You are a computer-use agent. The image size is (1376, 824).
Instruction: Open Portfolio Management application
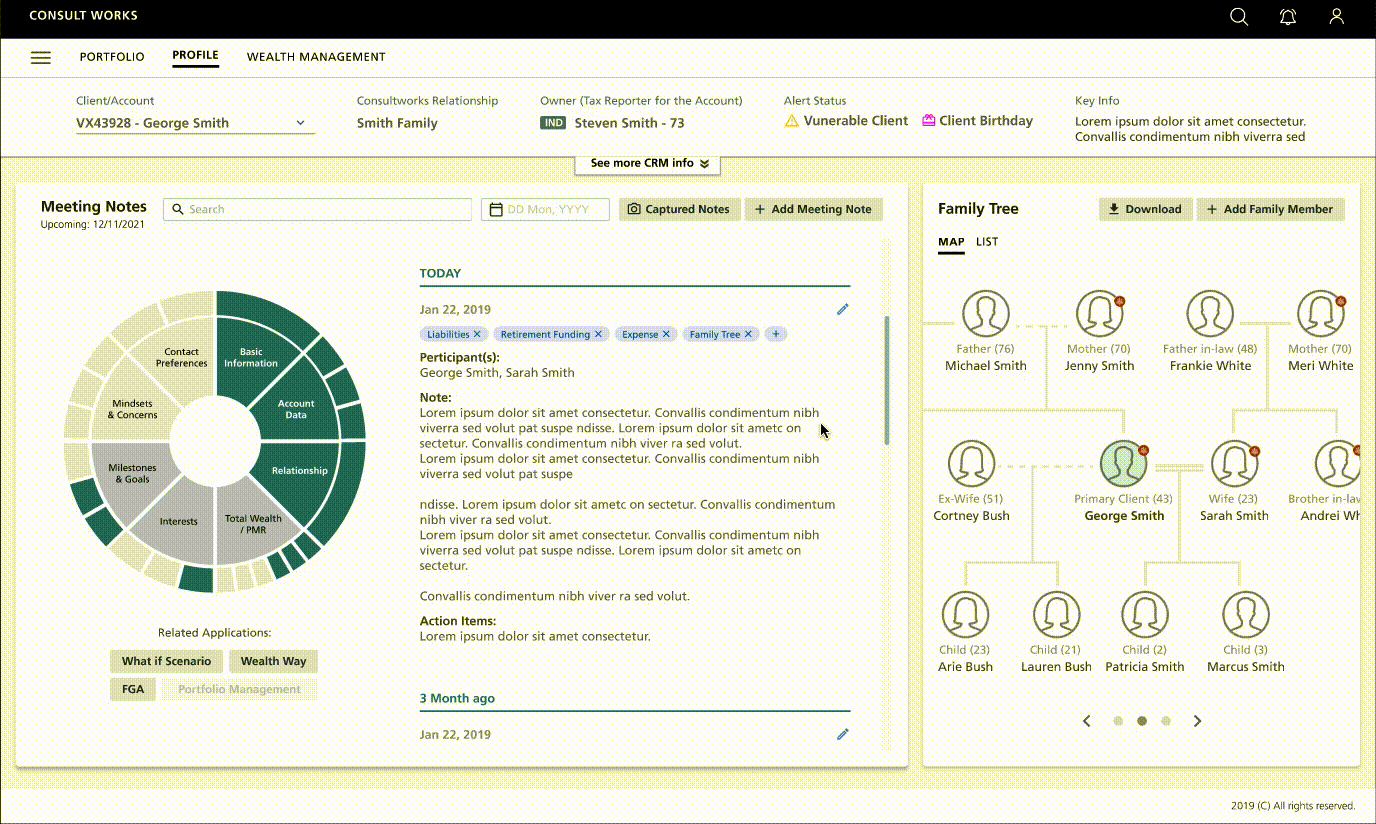tap(239, 689)
